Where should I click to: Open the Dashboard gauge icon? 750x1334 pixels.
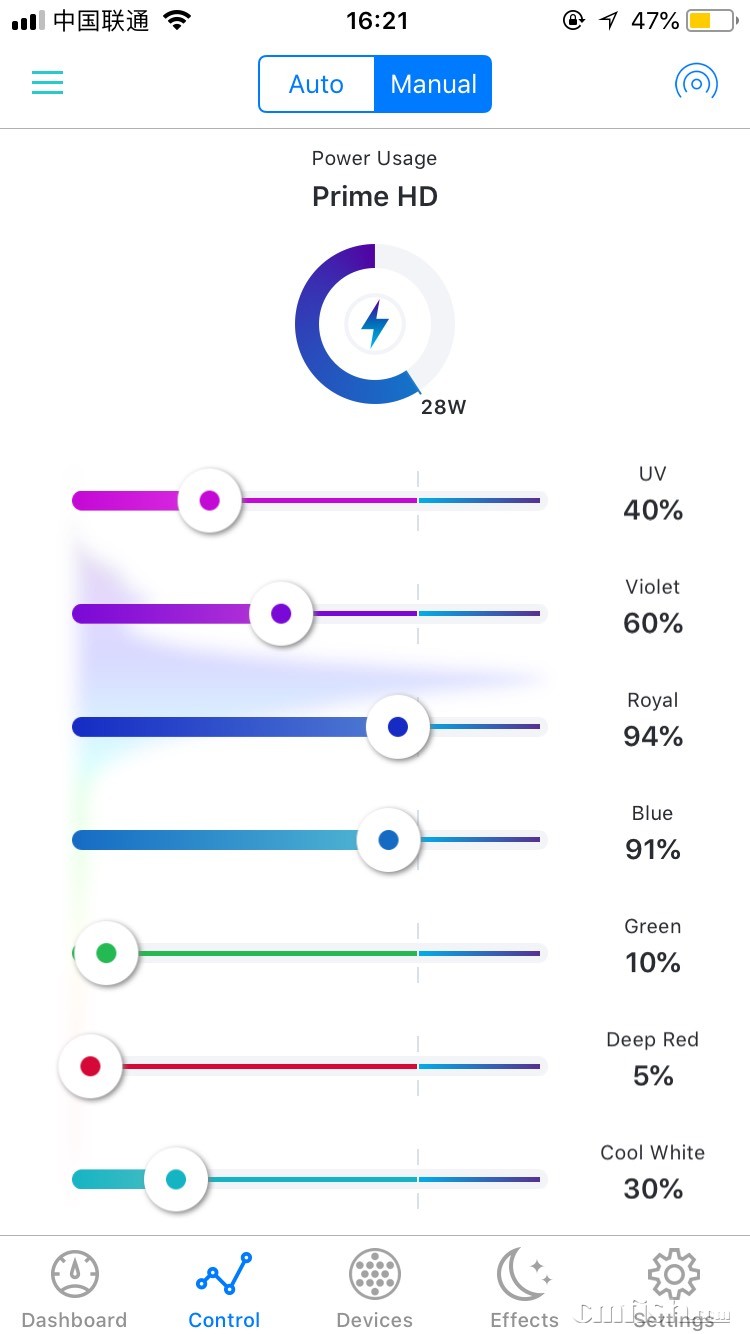[x=75, y=1274]
